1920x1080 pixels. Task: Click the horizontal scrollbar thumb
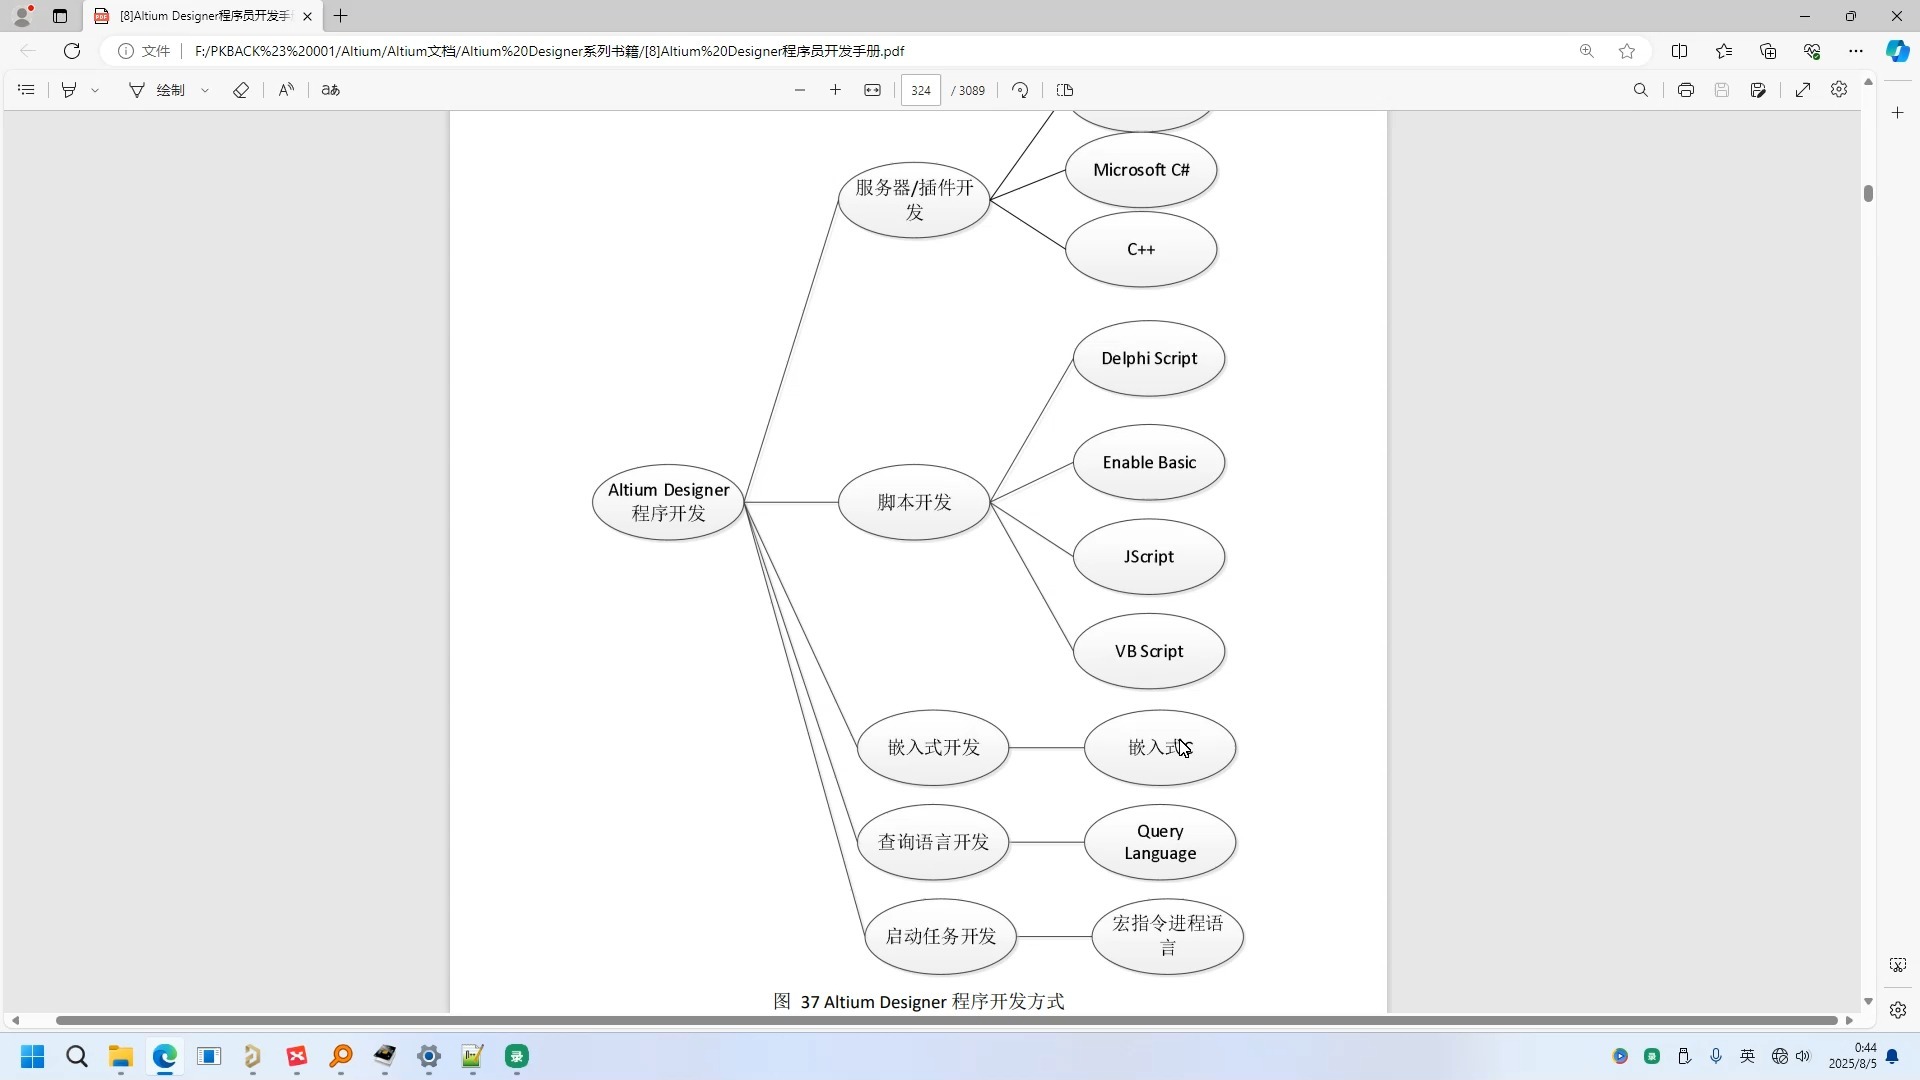(946, 1020)
